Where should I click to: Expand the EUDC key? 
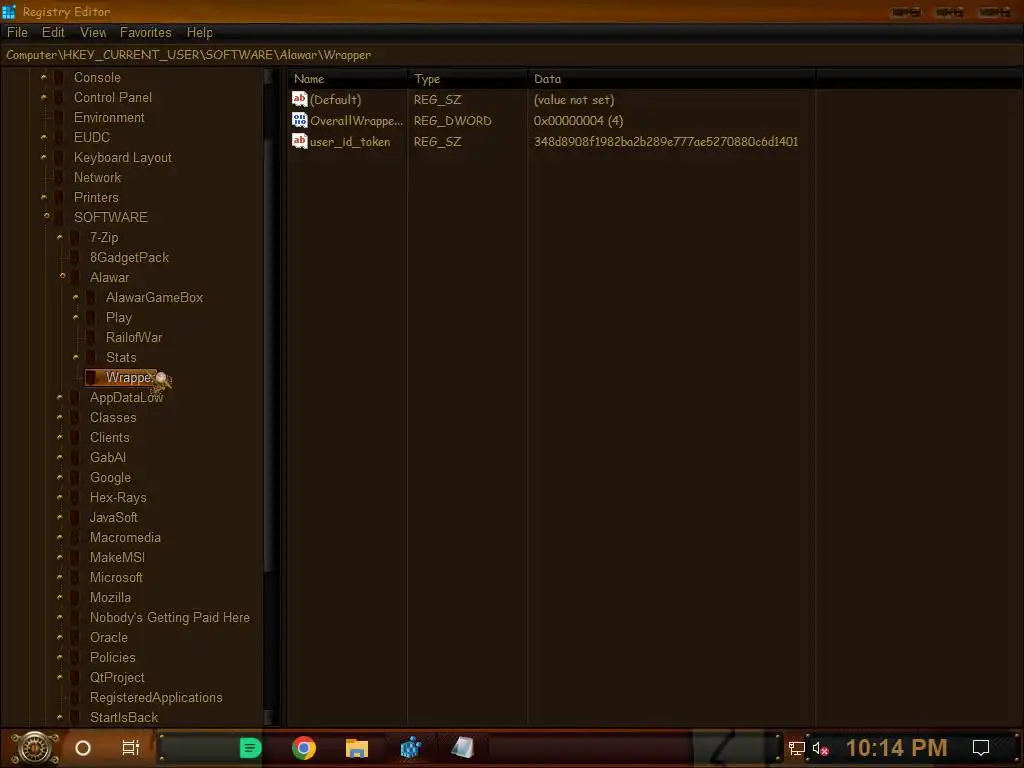(x=44, y=137)
